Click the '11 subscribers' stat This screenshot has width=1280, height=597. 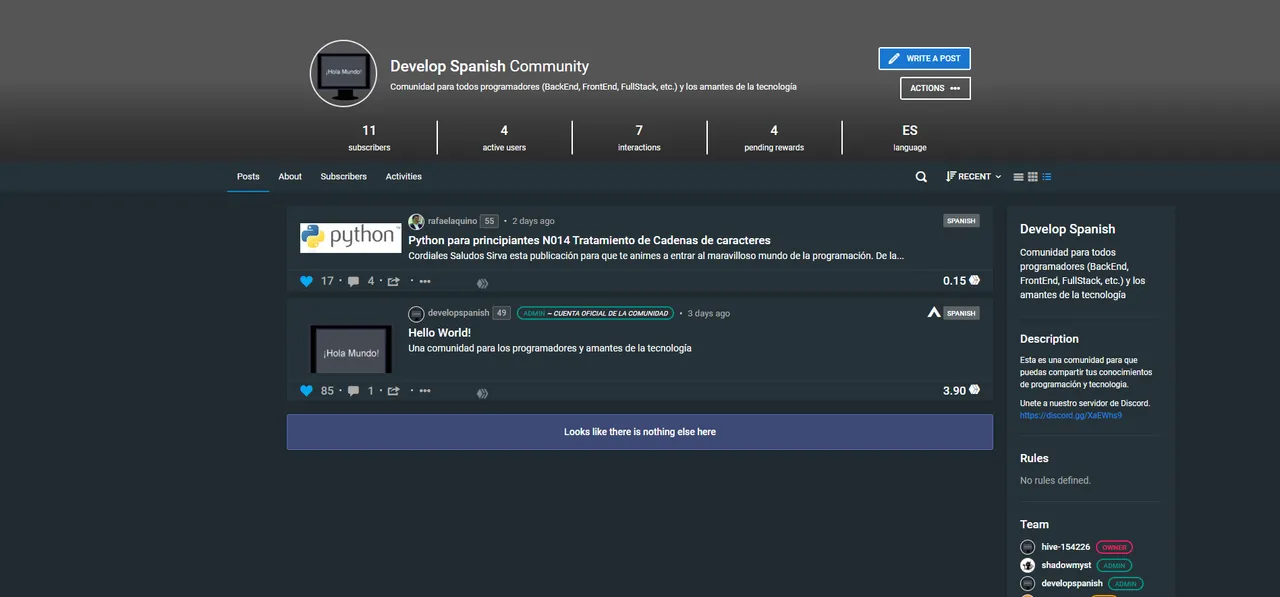[369, 138]
